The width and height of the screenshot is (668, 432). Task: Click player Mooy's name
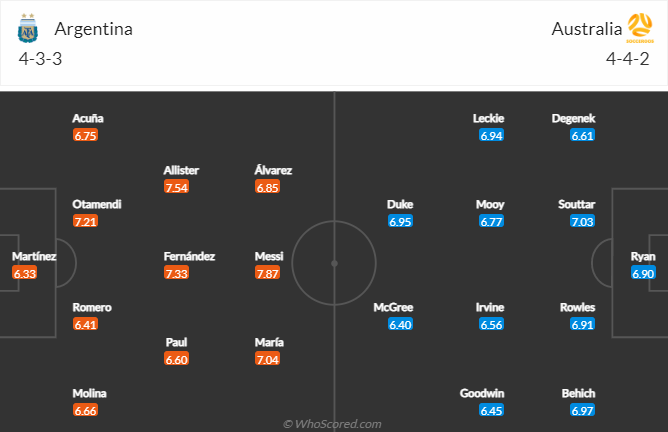[490, 204]
